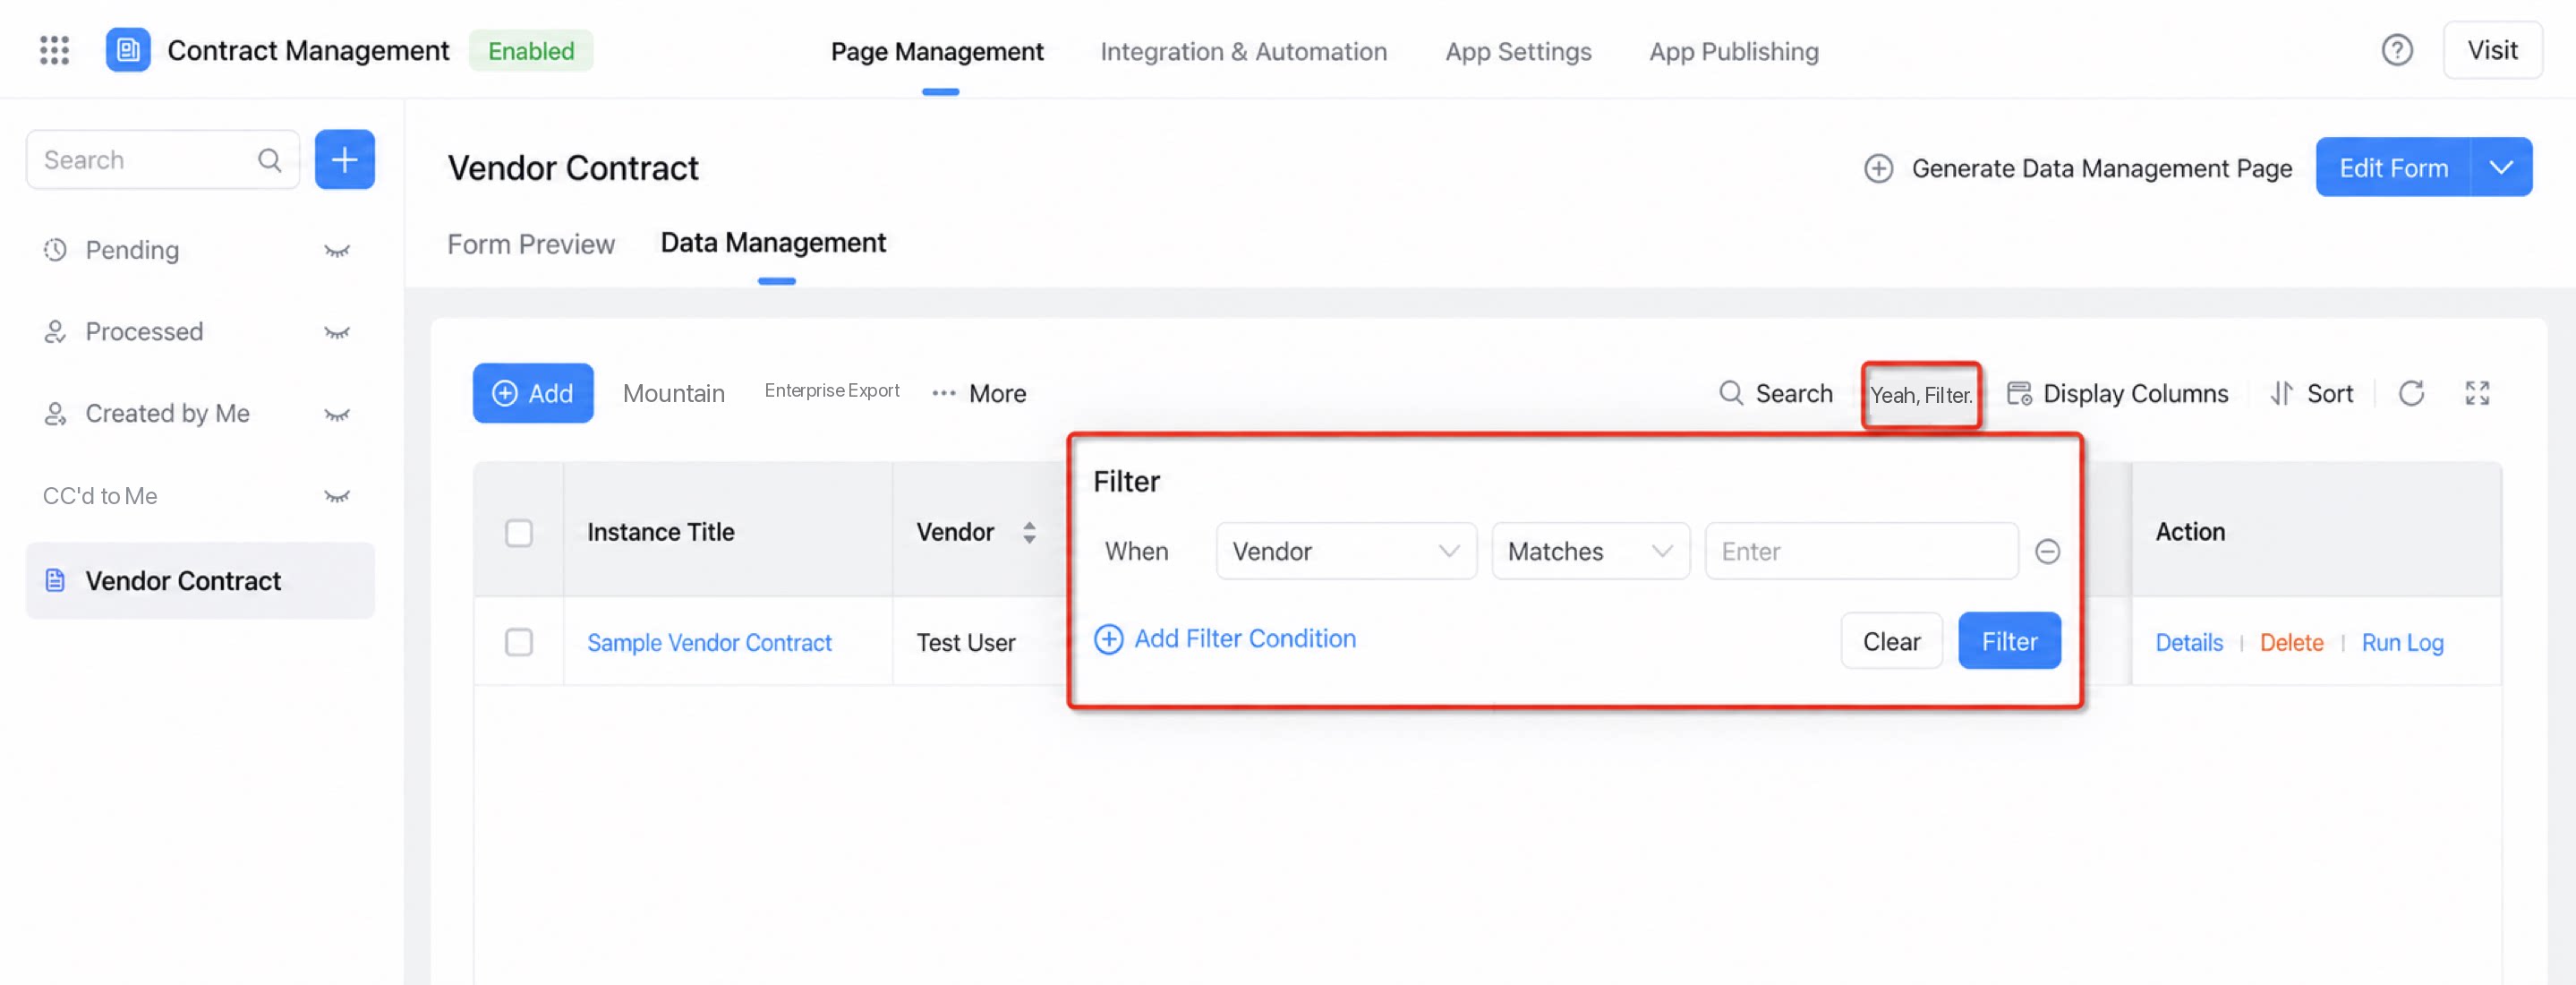Click the blue plus button beside sidebar search

[344, 159]
